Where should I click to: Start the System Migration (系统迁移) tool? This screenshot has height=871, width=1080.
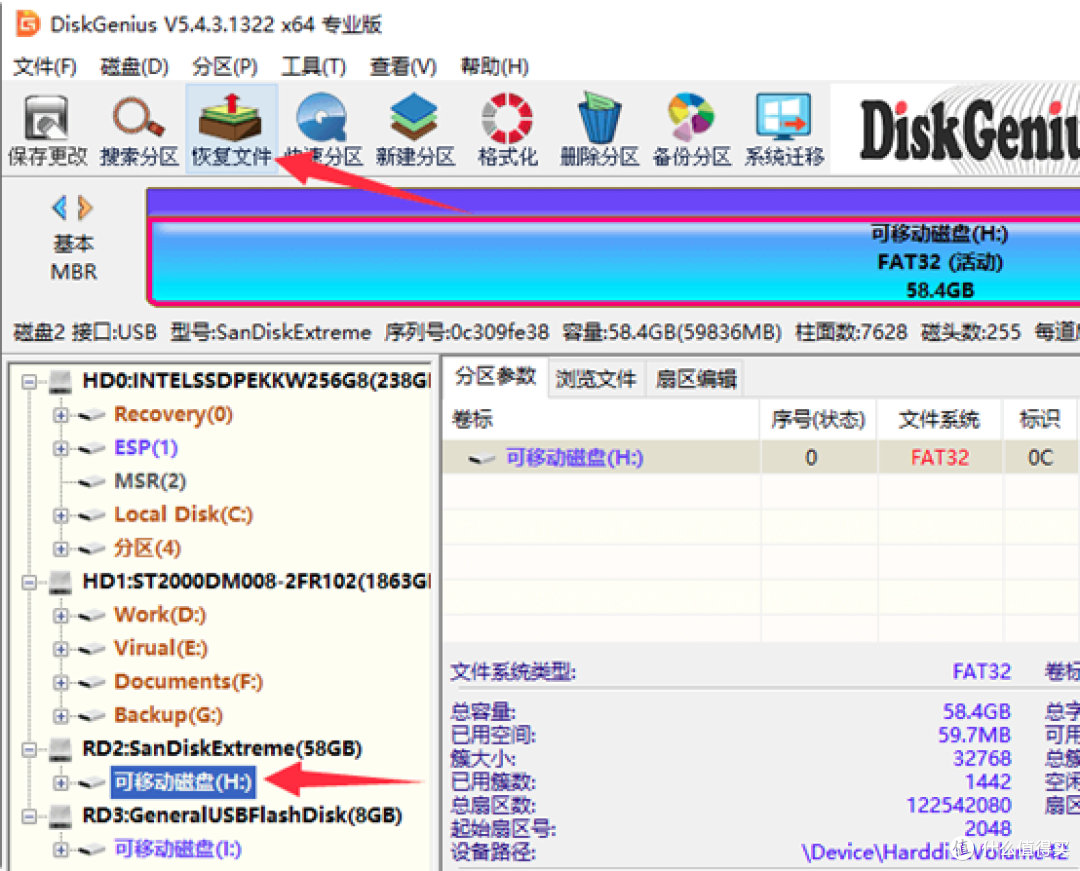(x=783, y=129)
